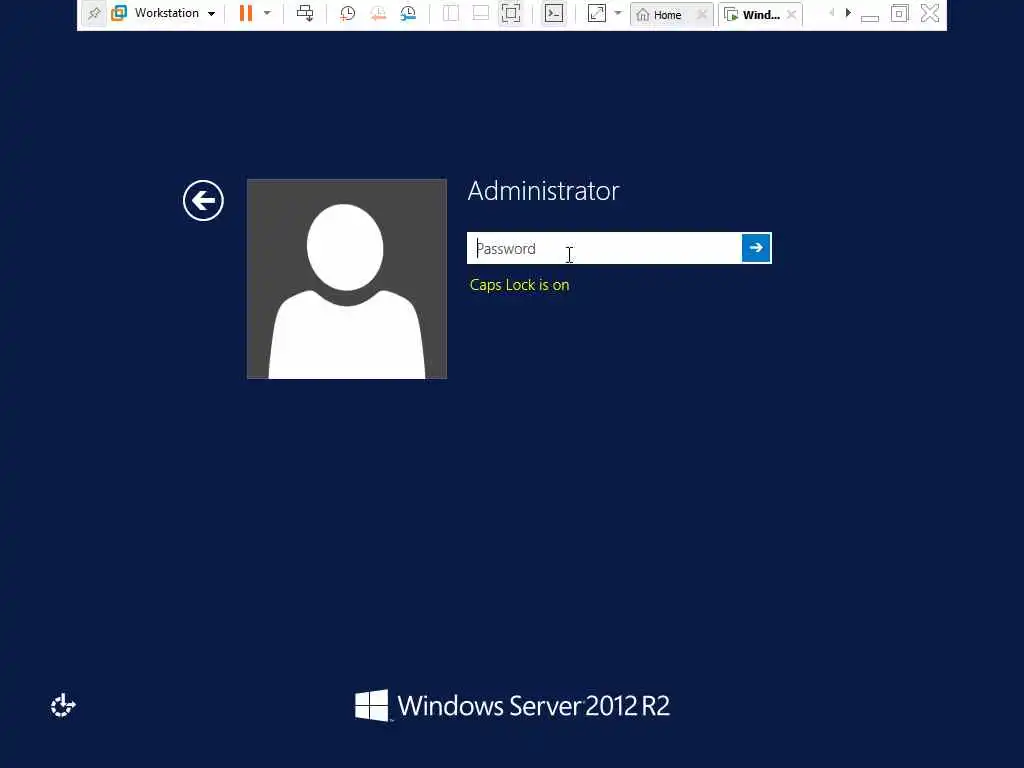The width and height of the screenshot is (1024, 768).
Task: Revert VM to previous snapshot
Action: click(x=378, y=13)
